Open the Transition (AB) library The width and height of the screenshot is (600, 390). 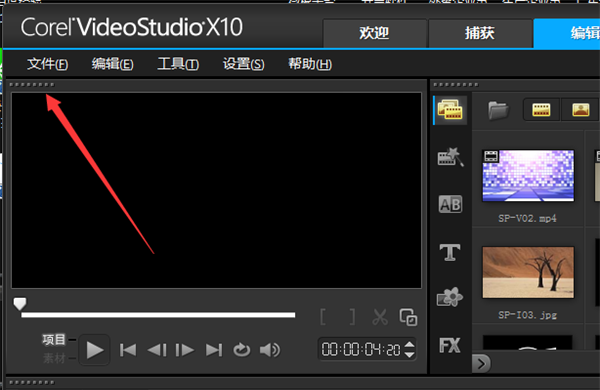pyautogui.click(x=450, y=204)
